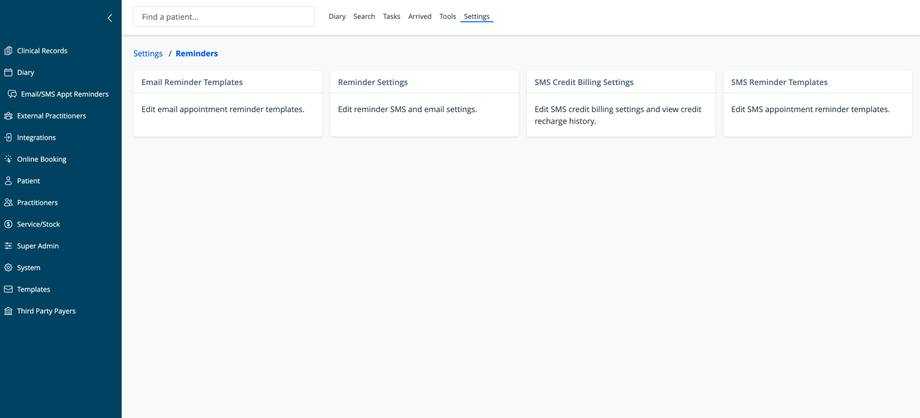The width and height of the screenshot is (920, 418).
Task: Click the Find a patient search field
Action: (x=224, y=17)
